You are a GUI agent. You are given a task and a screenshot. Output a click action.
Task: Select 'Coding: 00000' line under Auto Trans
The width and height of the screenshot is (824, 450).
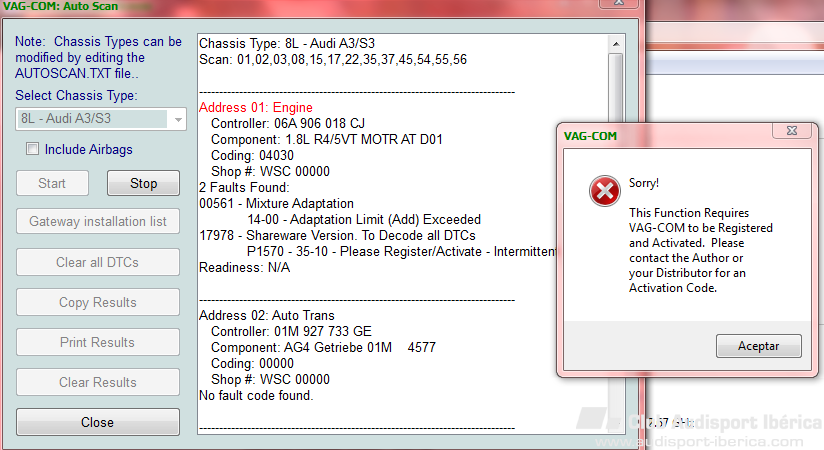point(252,363)
